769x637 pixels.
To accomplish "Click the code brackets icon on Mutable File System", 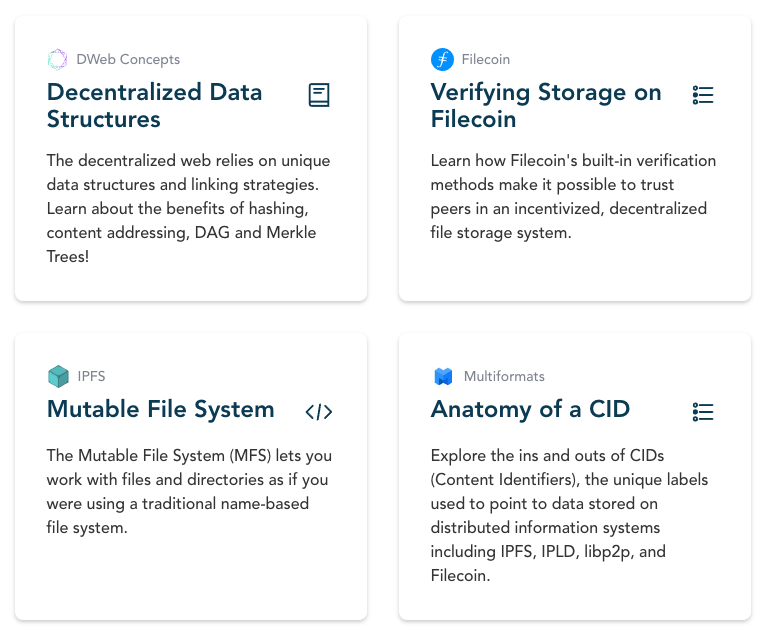I will tap(319, 411).
